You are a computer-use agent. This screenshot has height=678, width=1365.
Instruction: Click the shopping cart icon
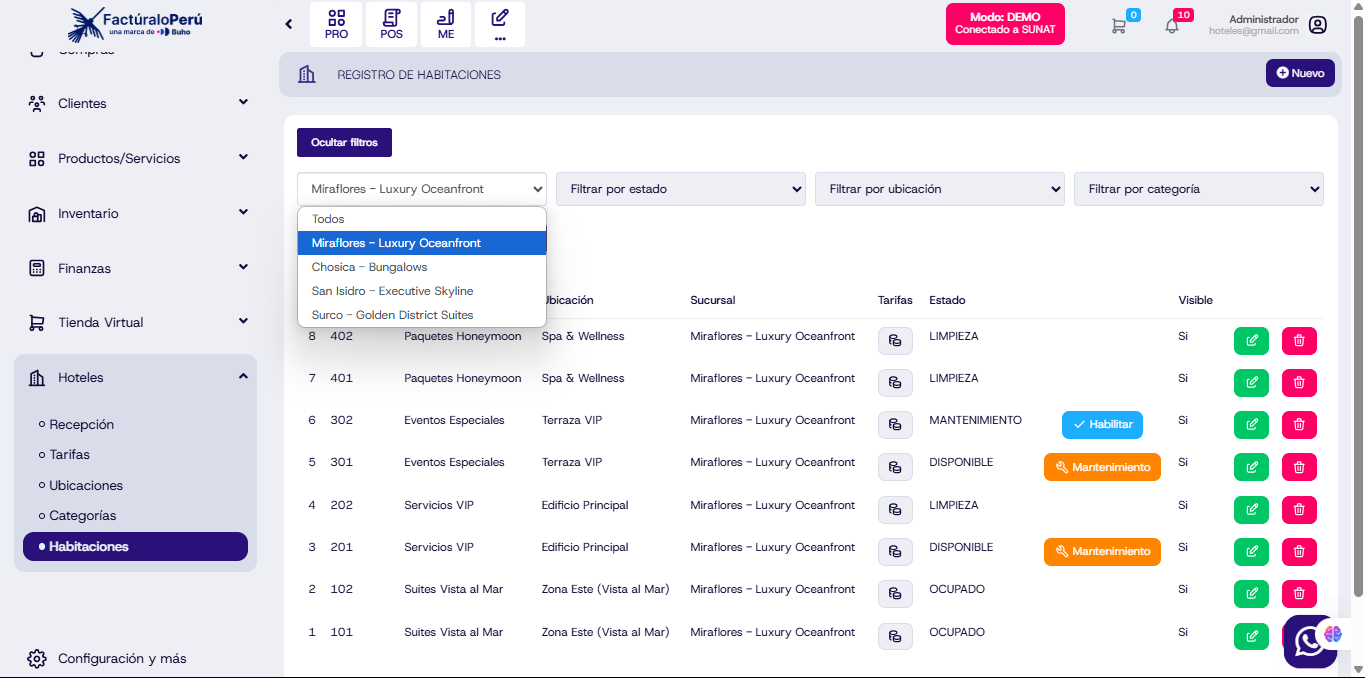(1118, 26)
